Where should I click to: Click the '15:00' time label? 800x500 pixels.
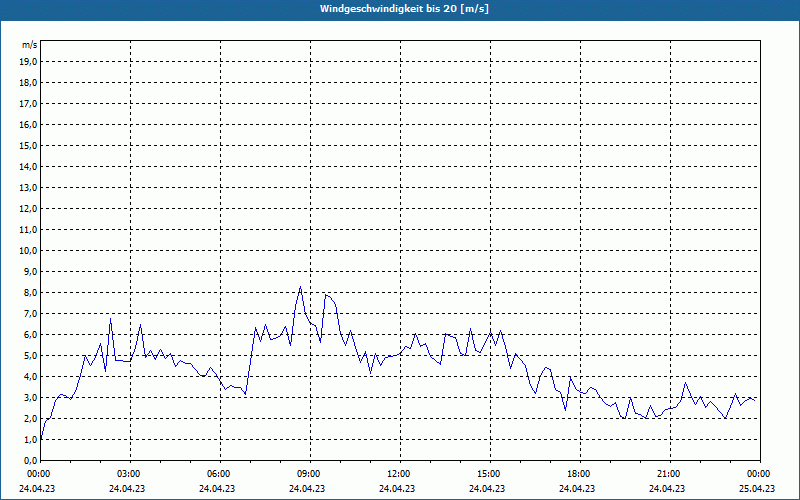click(x=490, y=474)
